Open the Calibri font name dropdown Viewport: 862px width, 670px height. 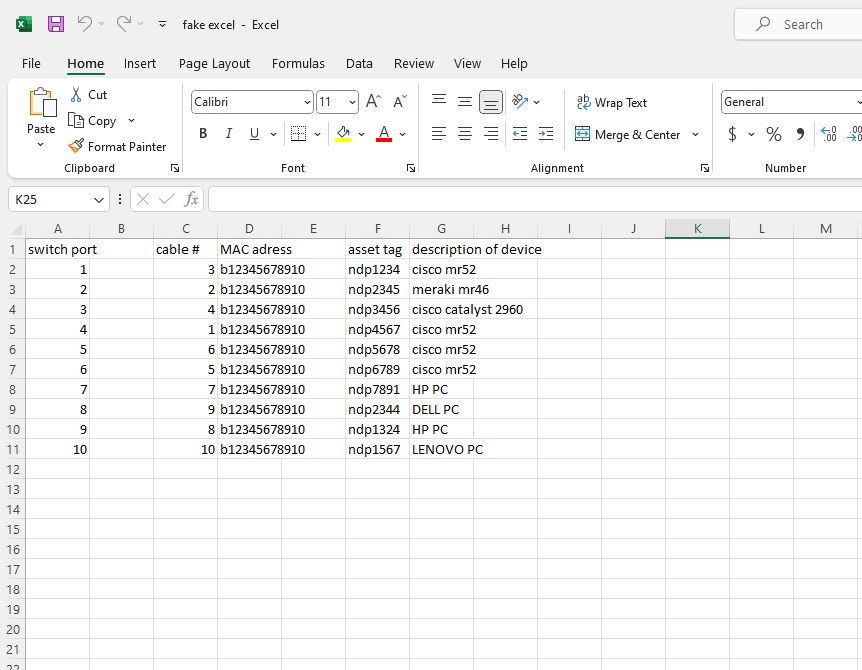pyautogui.click(x=307, y=102)
